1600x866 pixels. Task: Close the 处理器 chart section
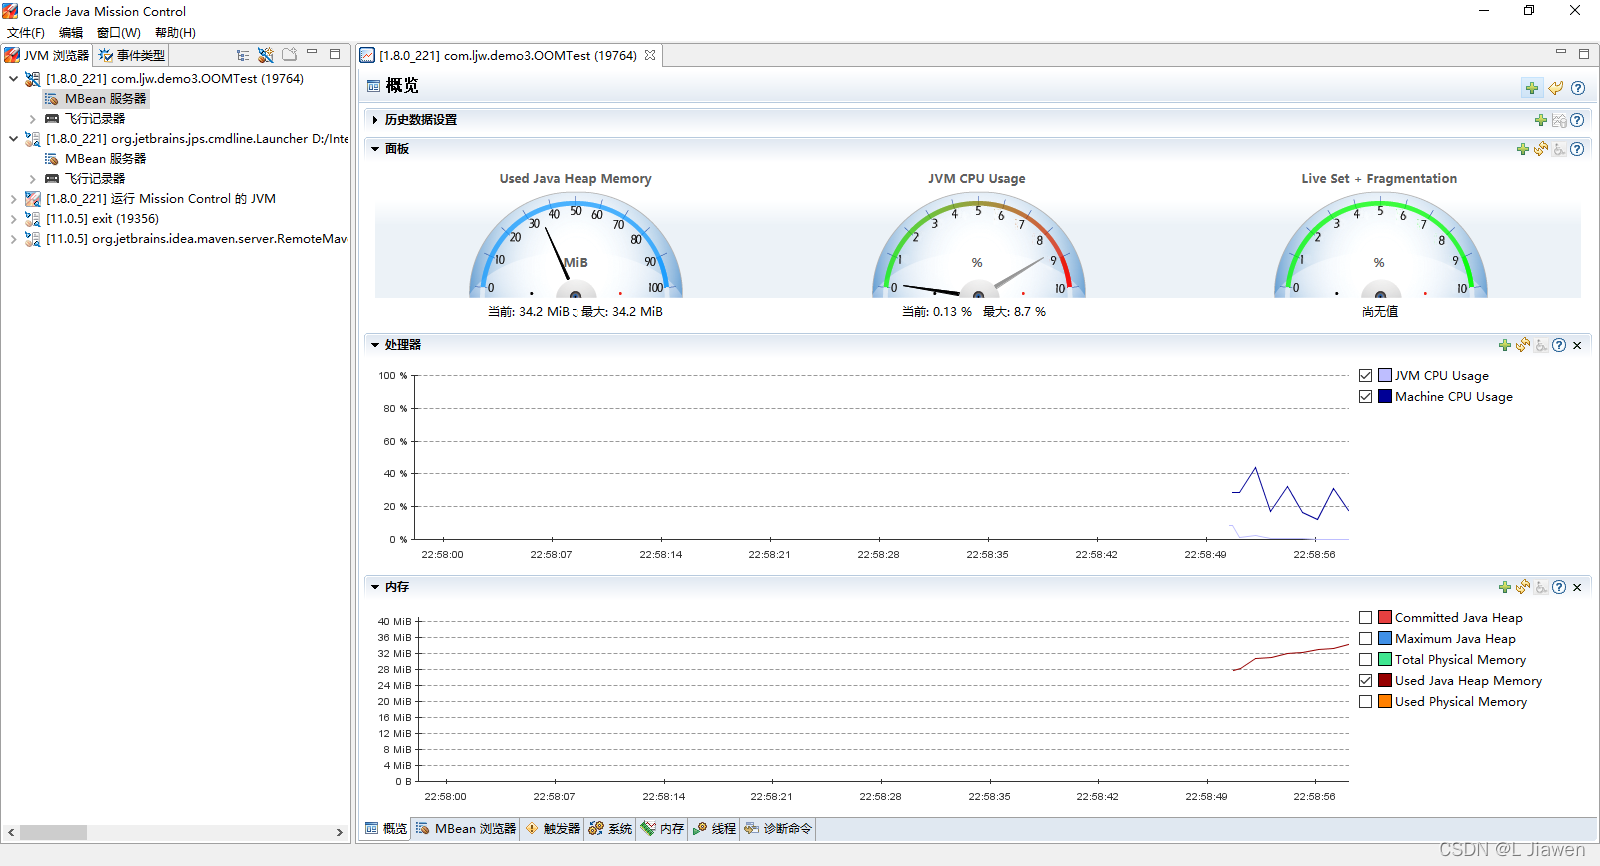[x=1577, y=345]
